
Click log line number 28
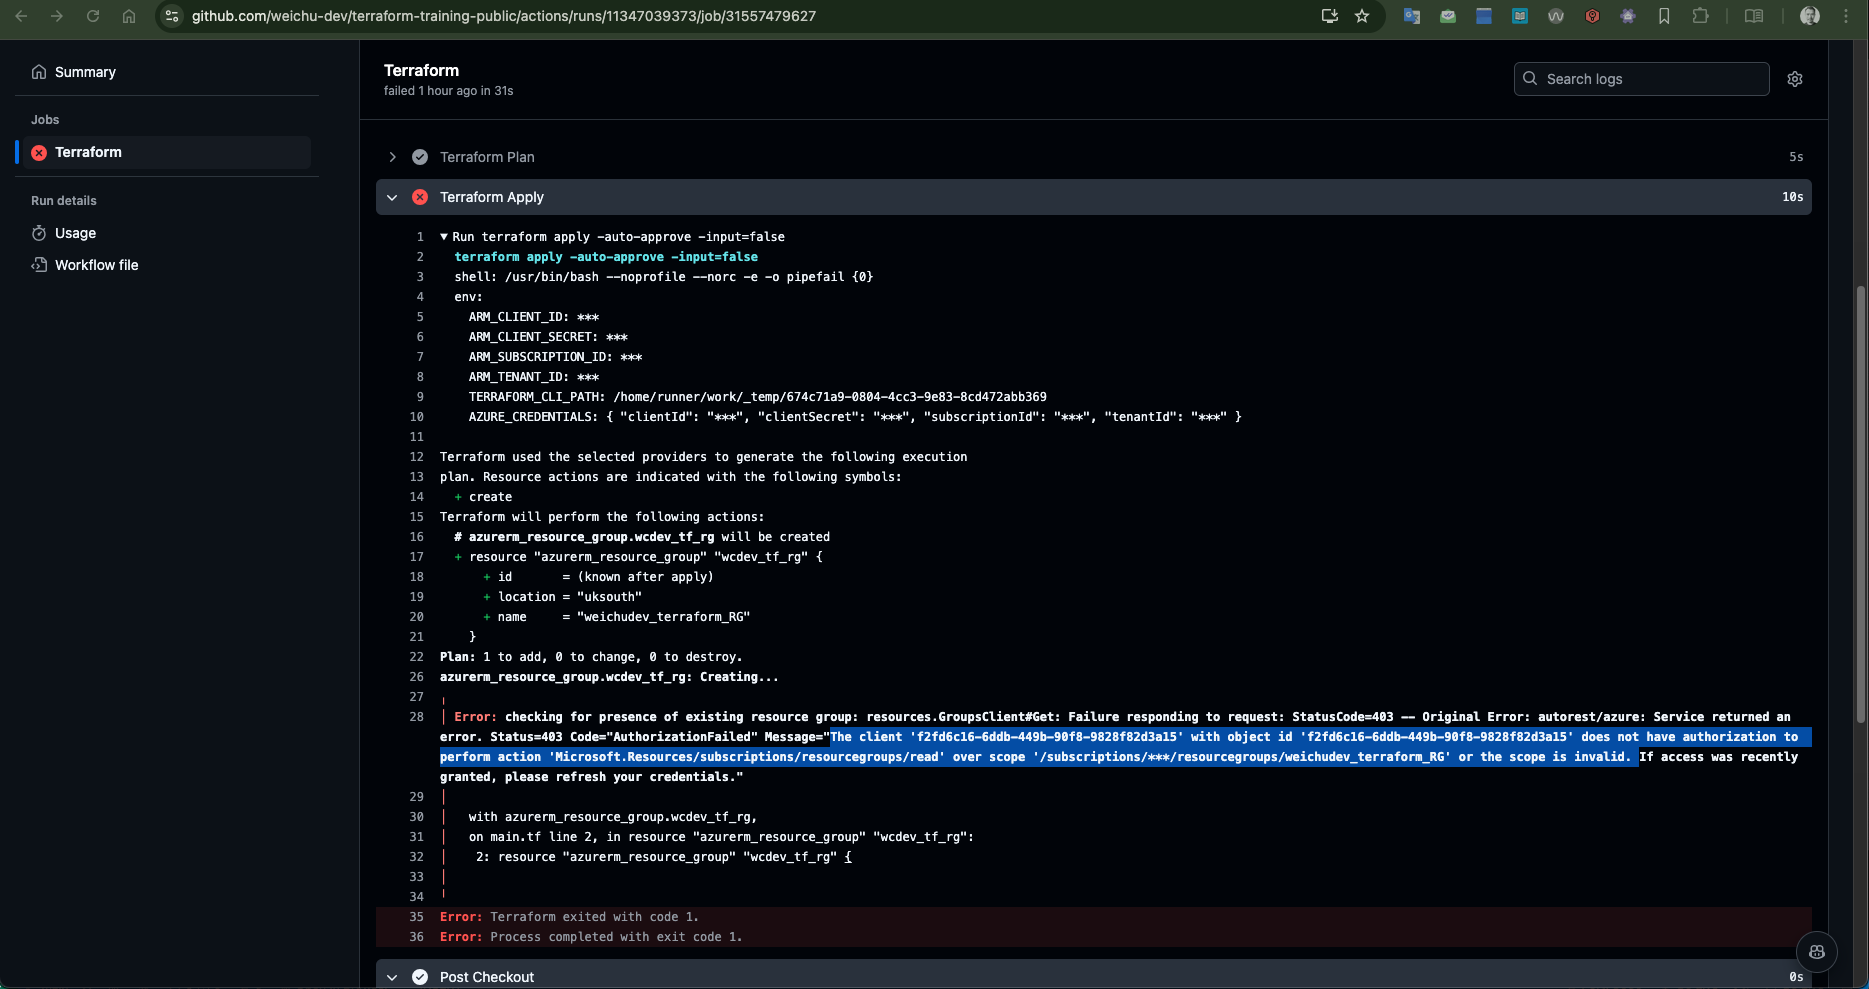click(x=417, y=717)
